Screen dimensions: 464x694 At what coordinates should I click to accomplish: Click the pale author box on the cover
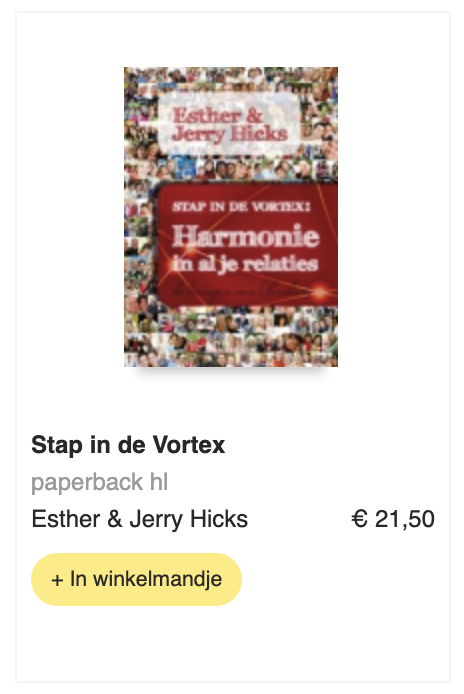coord(229,123)
